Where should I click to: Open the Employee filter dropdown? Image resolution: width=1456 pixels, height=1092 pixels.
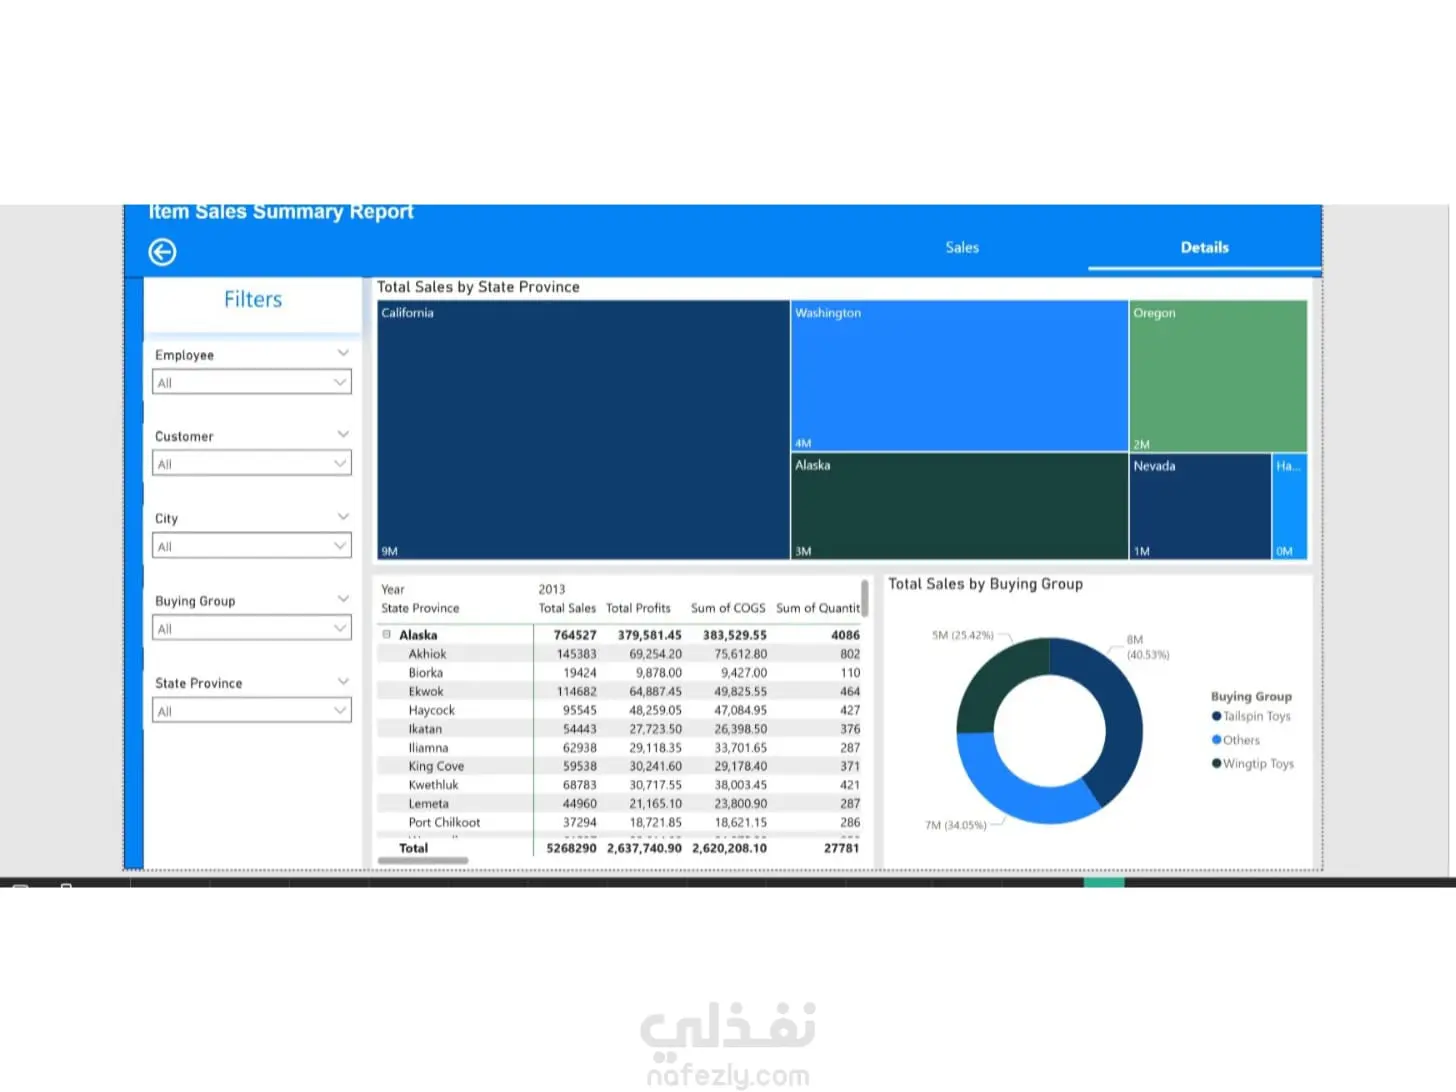(x=252, y=382)
